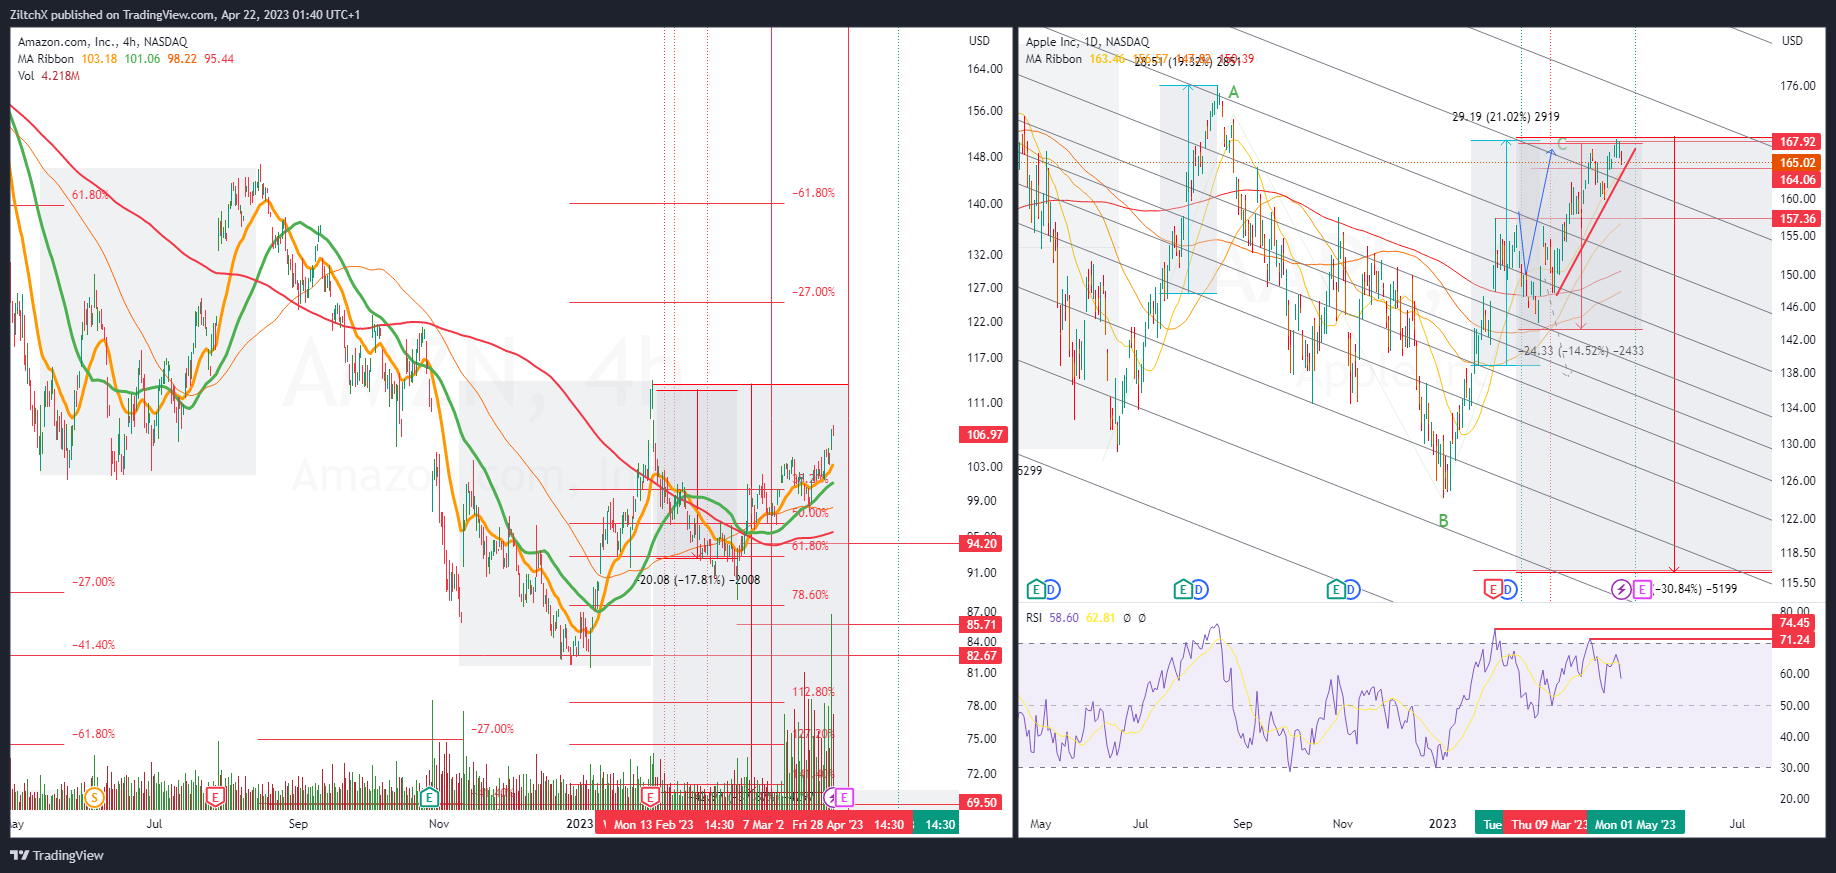Image resolution: width=1836 pixels, height=873 pixels.
Task: Click the MA Ribbon indicator label on Amazon chart
Action: [45, 59]
